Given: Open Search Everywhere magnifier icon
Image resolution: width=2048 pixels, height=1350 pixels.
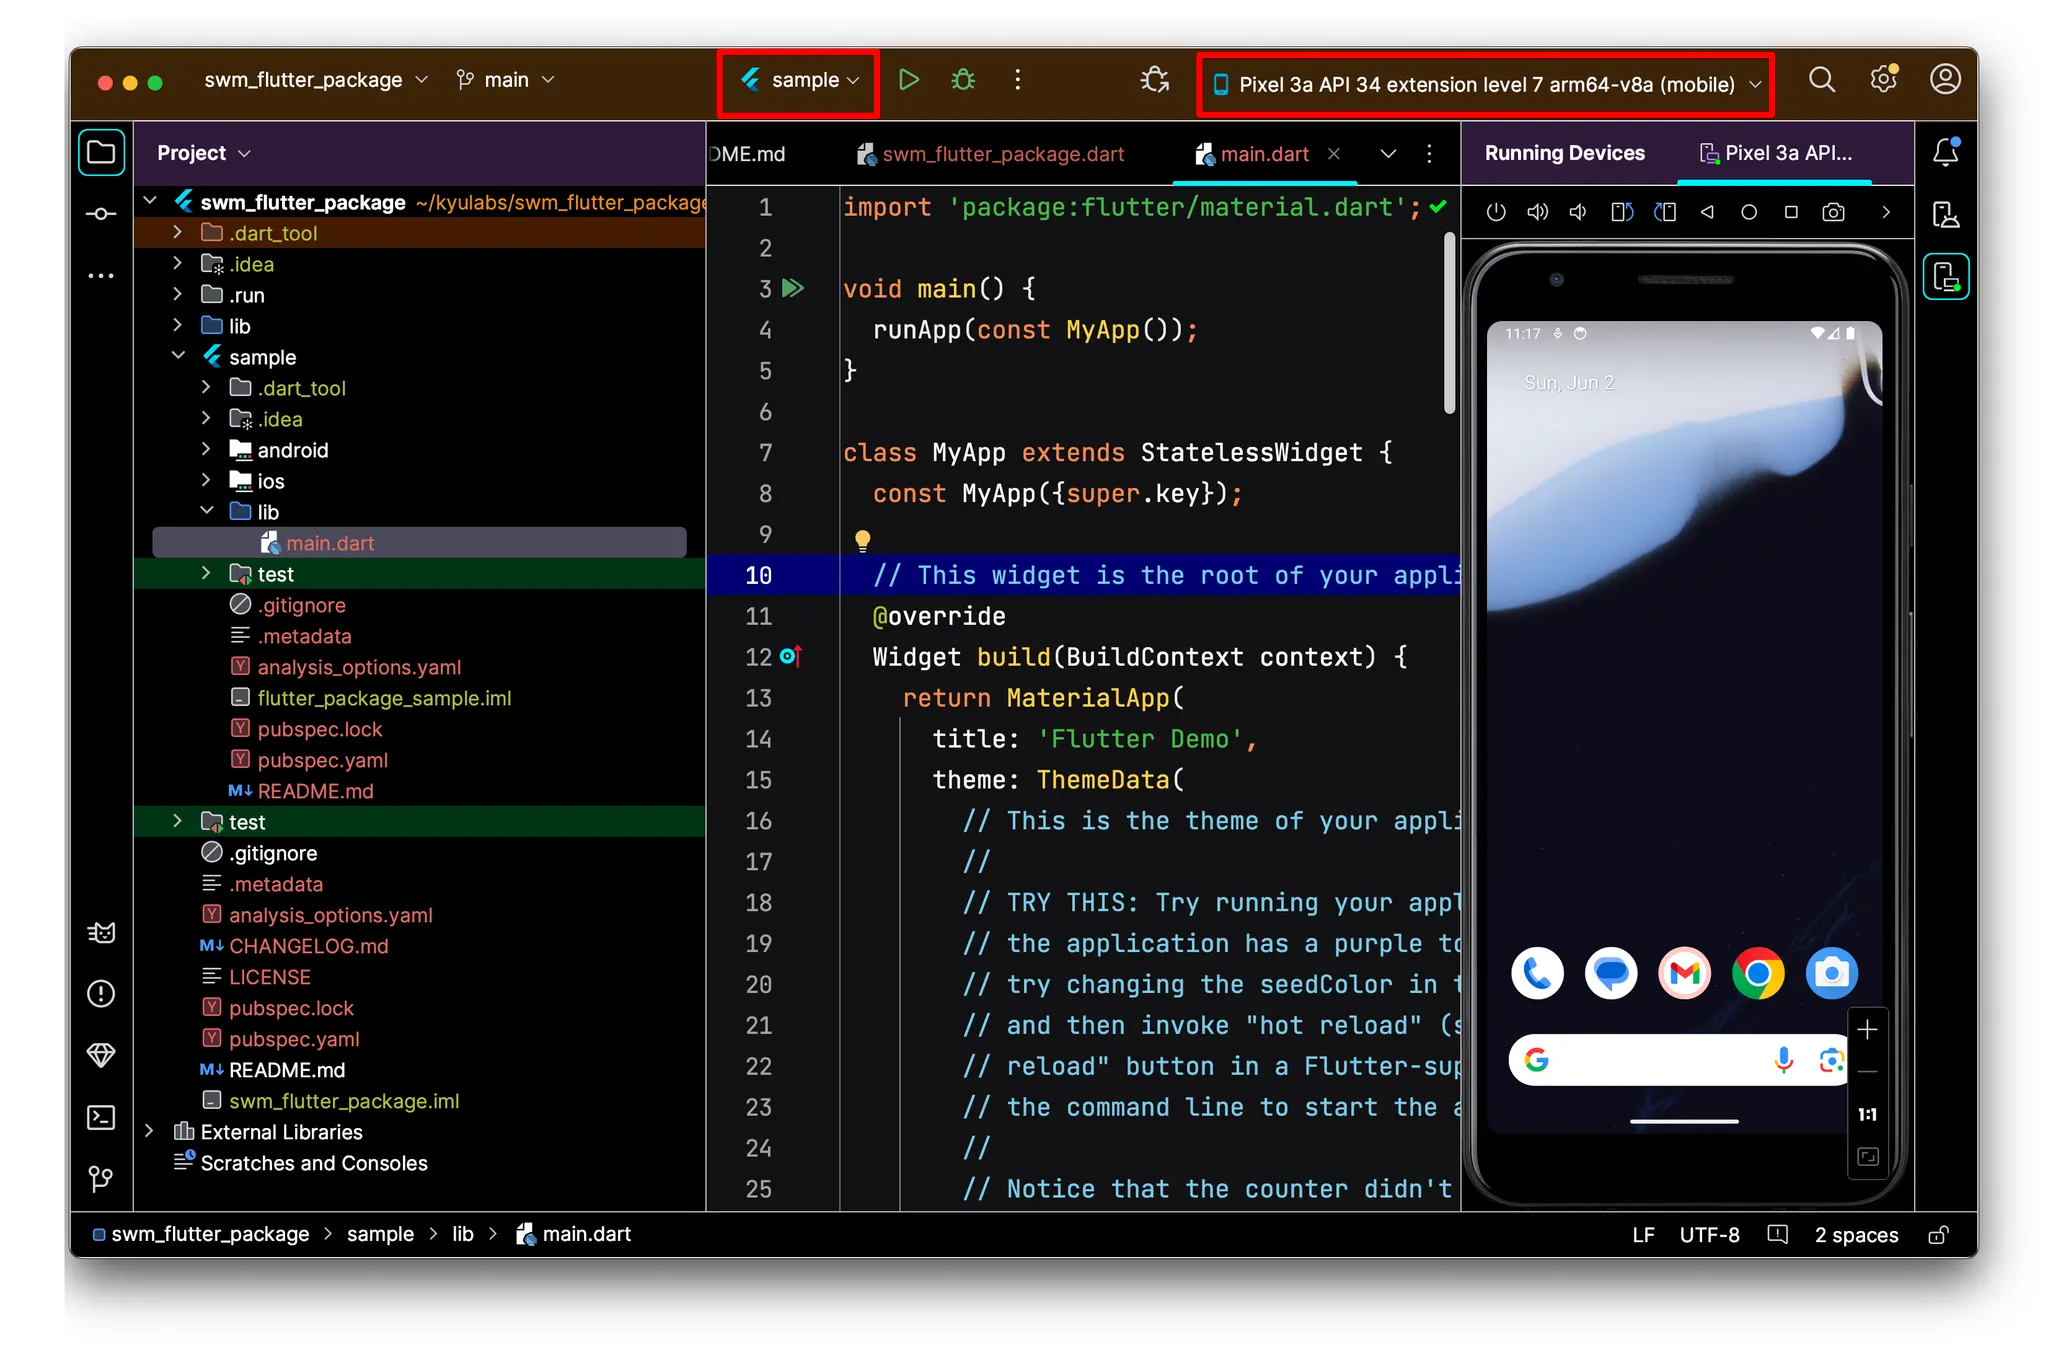Looking at the screenshot, I should [1822, 80].
